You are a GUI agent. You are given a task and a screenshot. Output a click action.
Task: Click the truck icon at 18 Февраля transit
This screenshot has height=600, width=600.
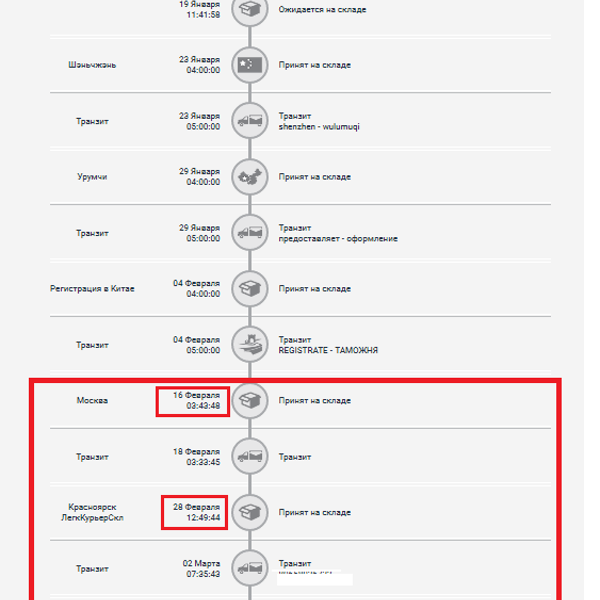[250, 457]
